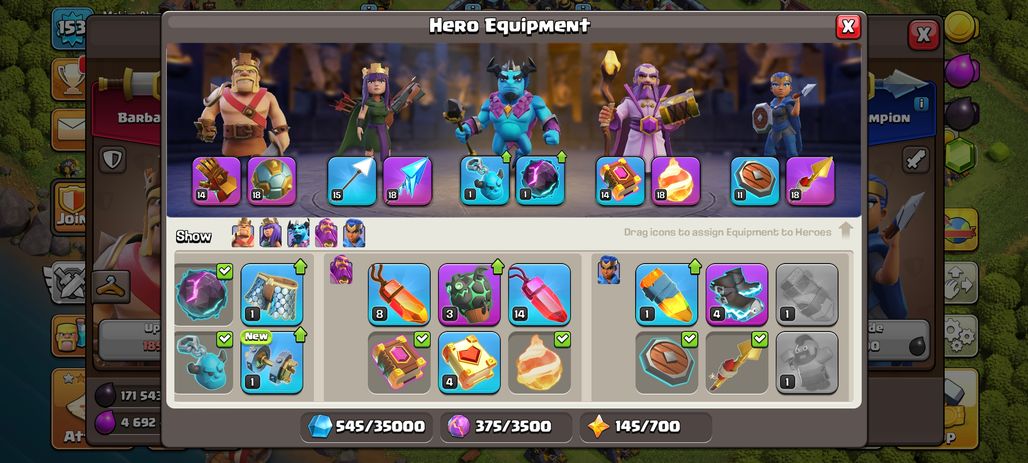Choose the level 4 electric boots equipment
Image resolution: width=1028 pixels, height=463 pixels.
coord(737,294)
